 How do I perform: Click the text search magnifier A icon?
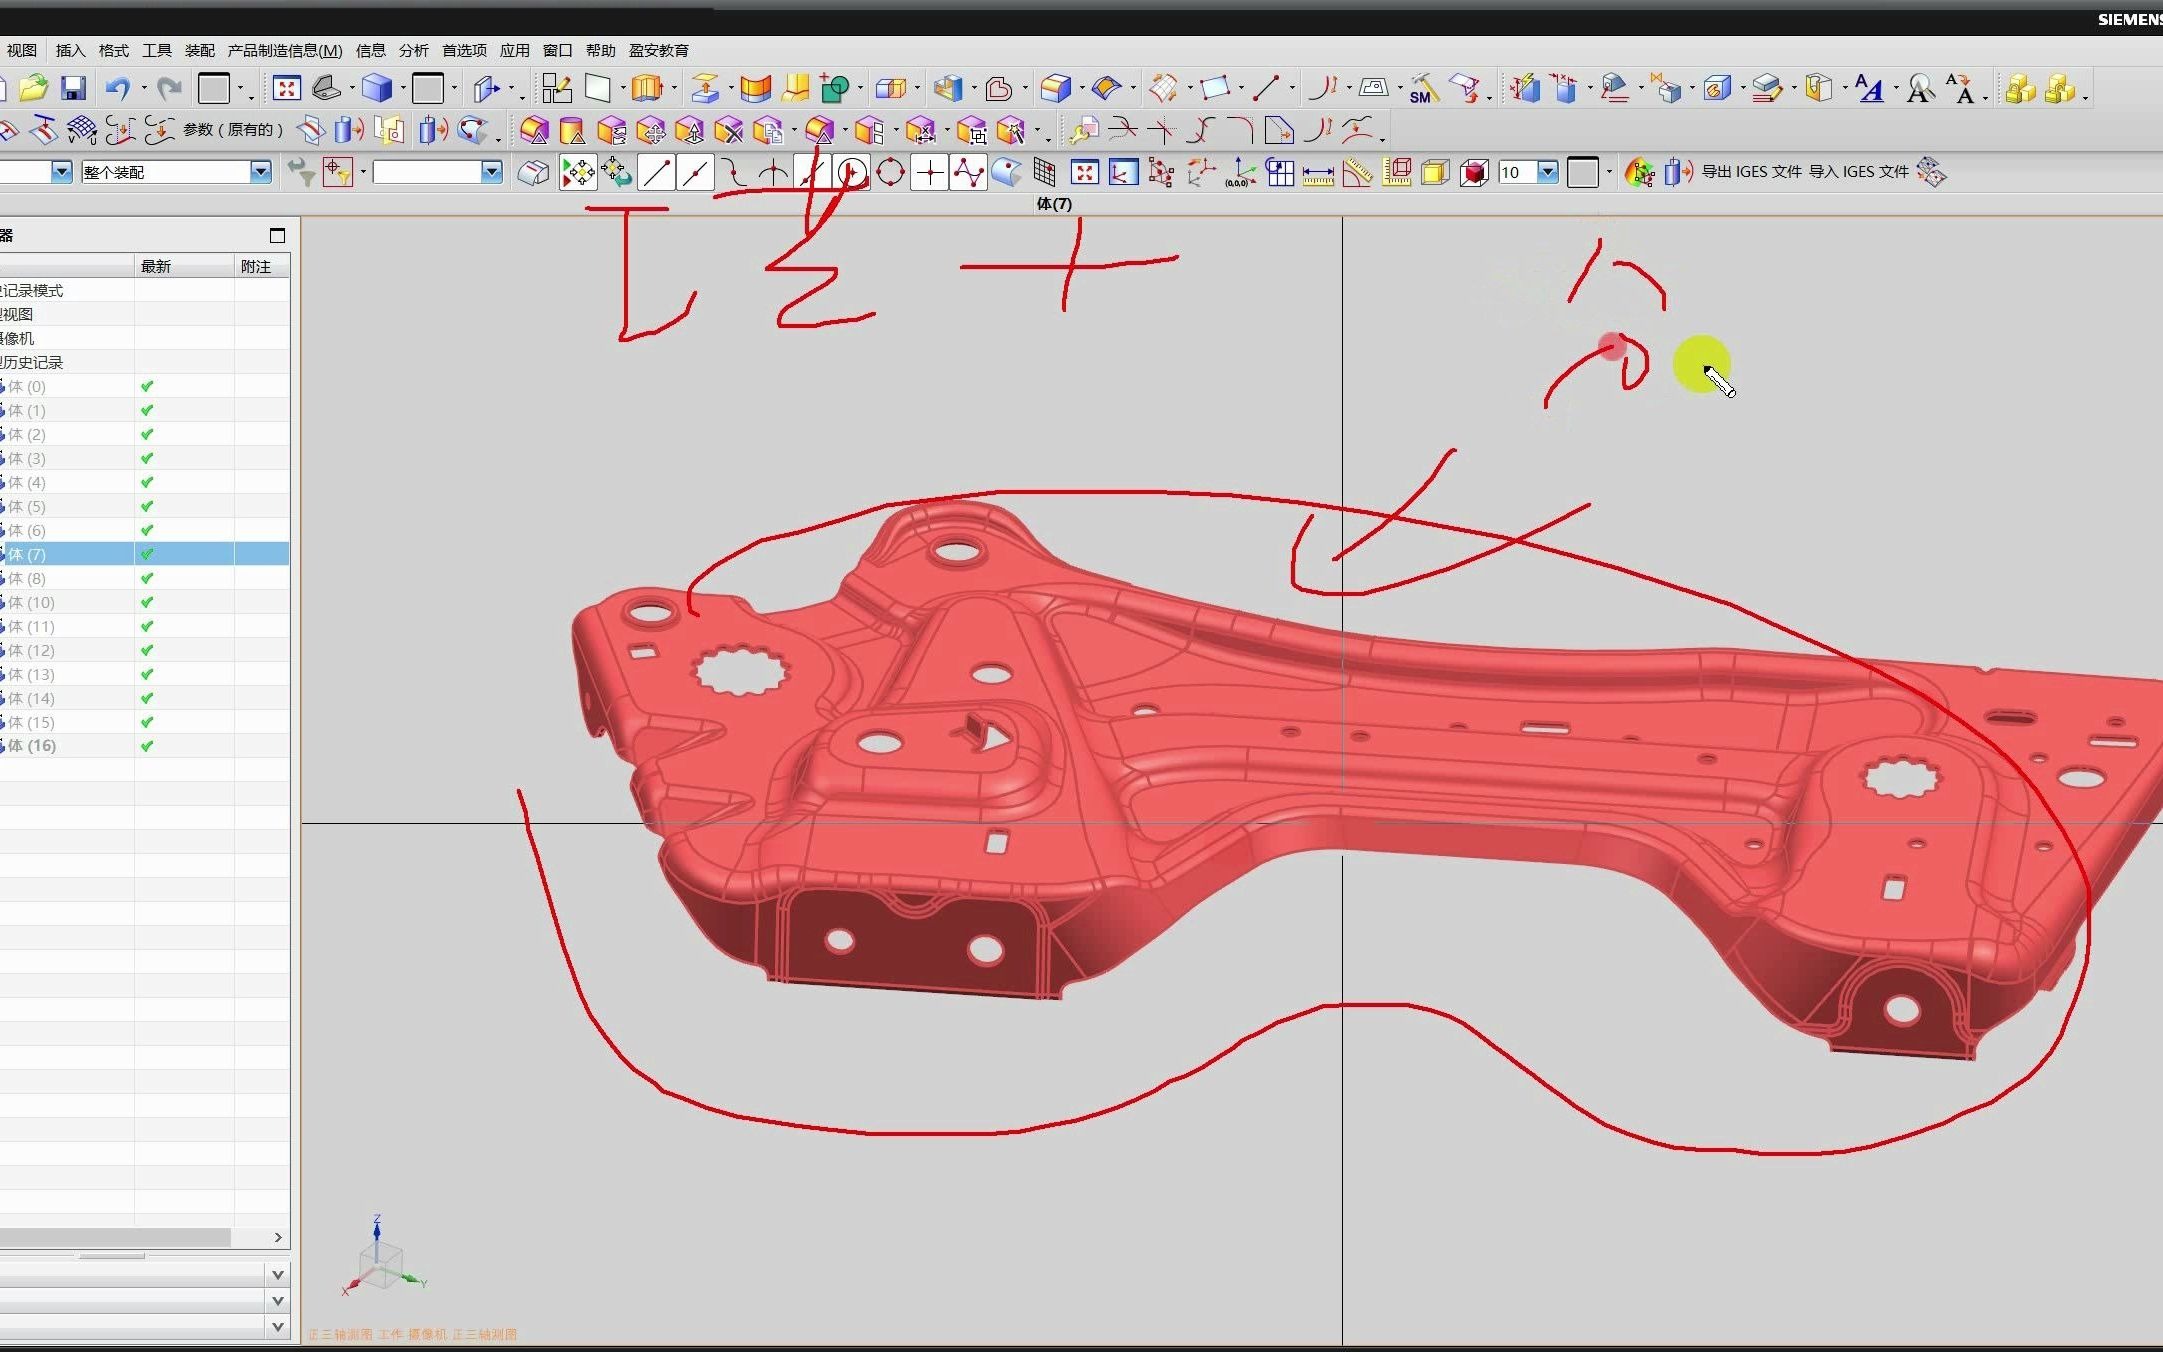[1920, 89]
